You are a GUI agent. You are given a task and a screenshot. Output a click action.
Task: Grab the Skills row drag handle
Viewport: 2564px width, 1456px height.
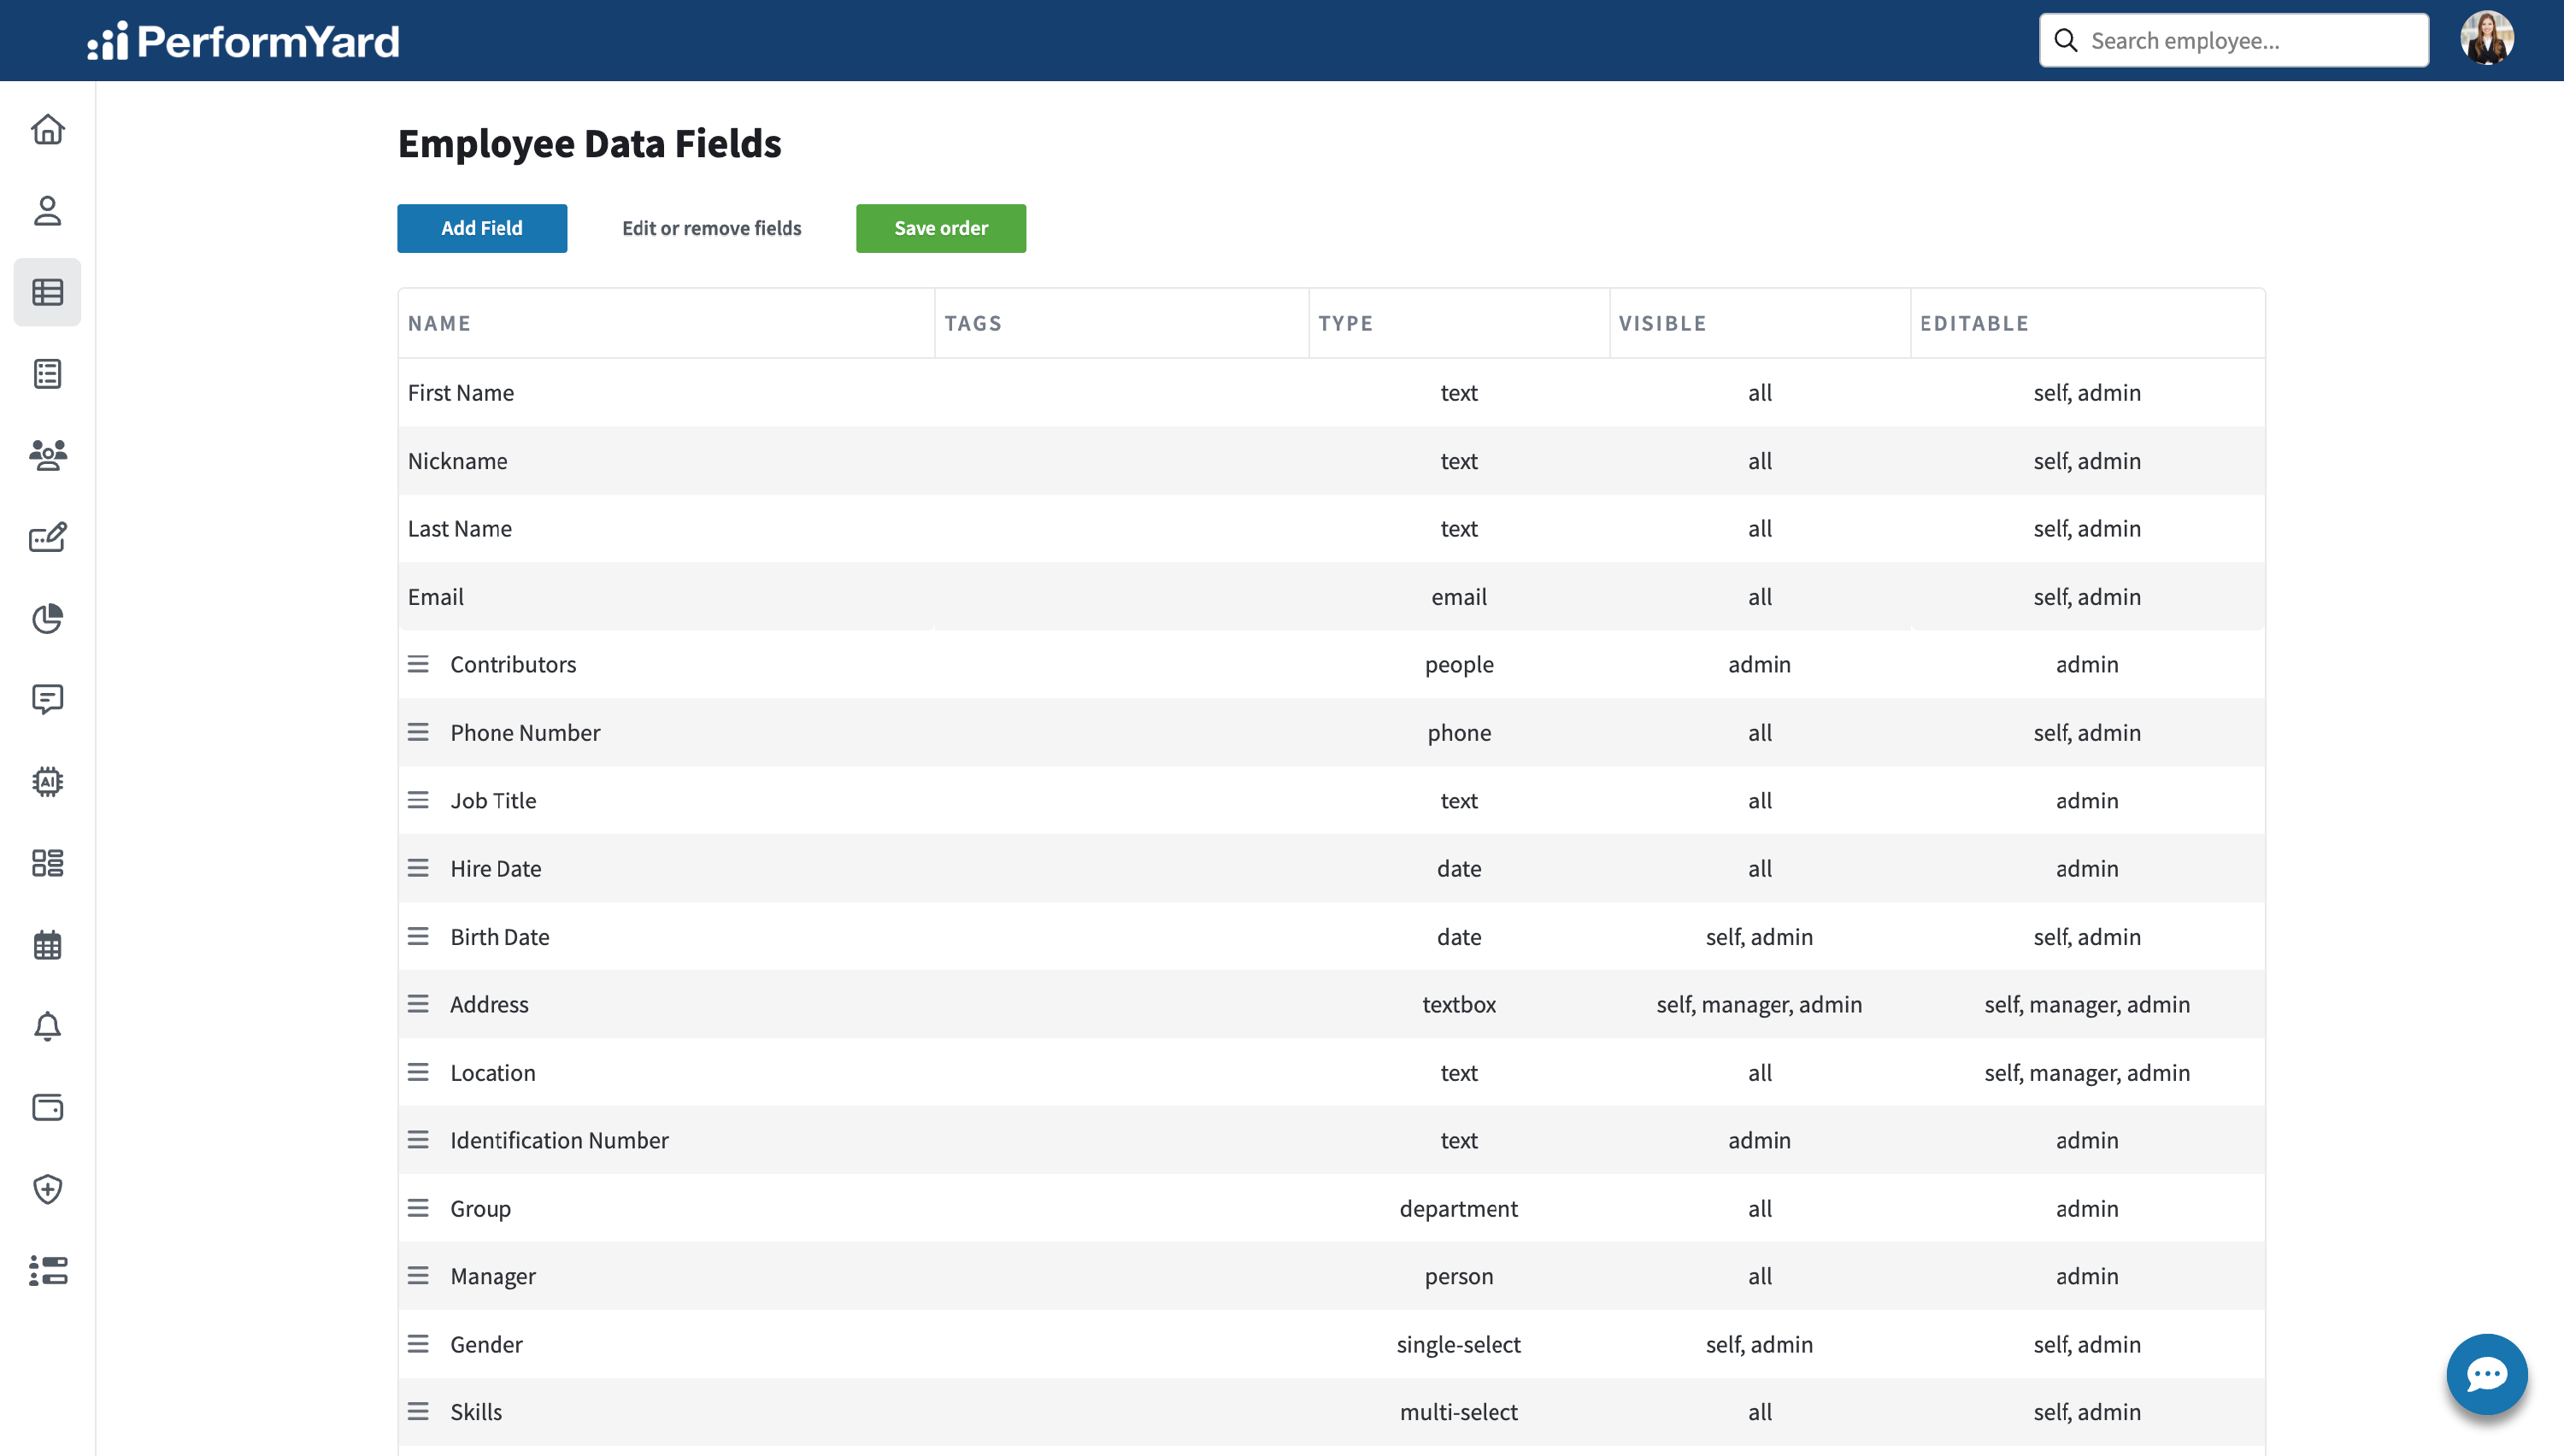point(418,1412)
